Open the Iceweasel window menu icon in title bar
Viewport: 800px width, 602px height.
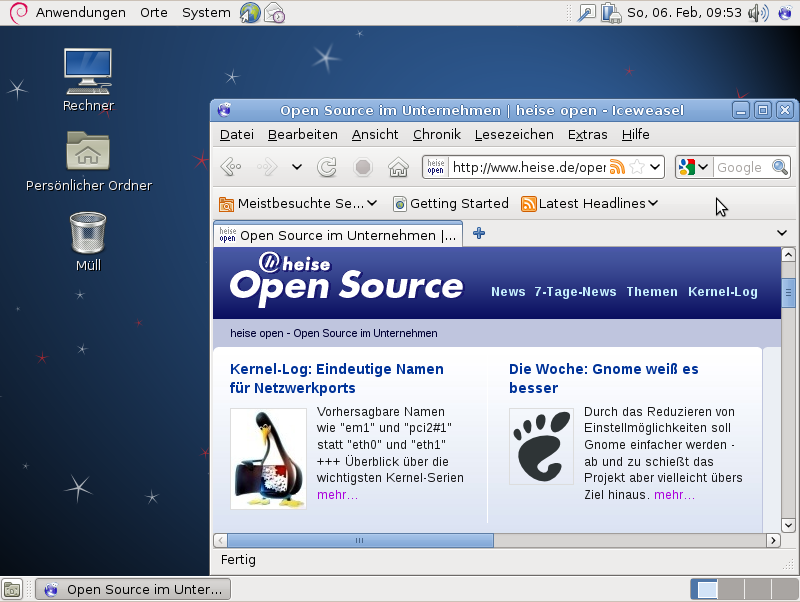224,110
